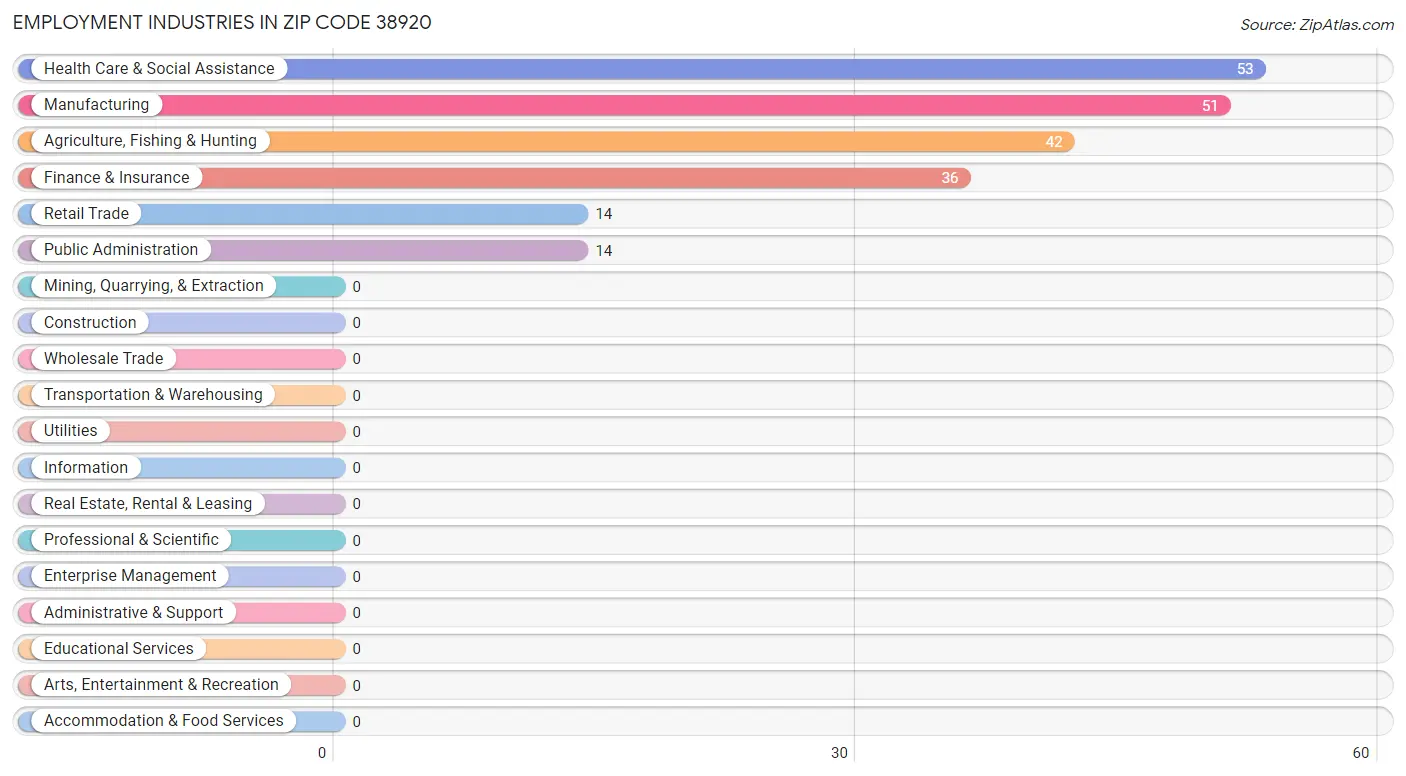The image size is (1406, 776).
Task: Click the value 36 on Finance bar
Action: click(x=950, y=178)
